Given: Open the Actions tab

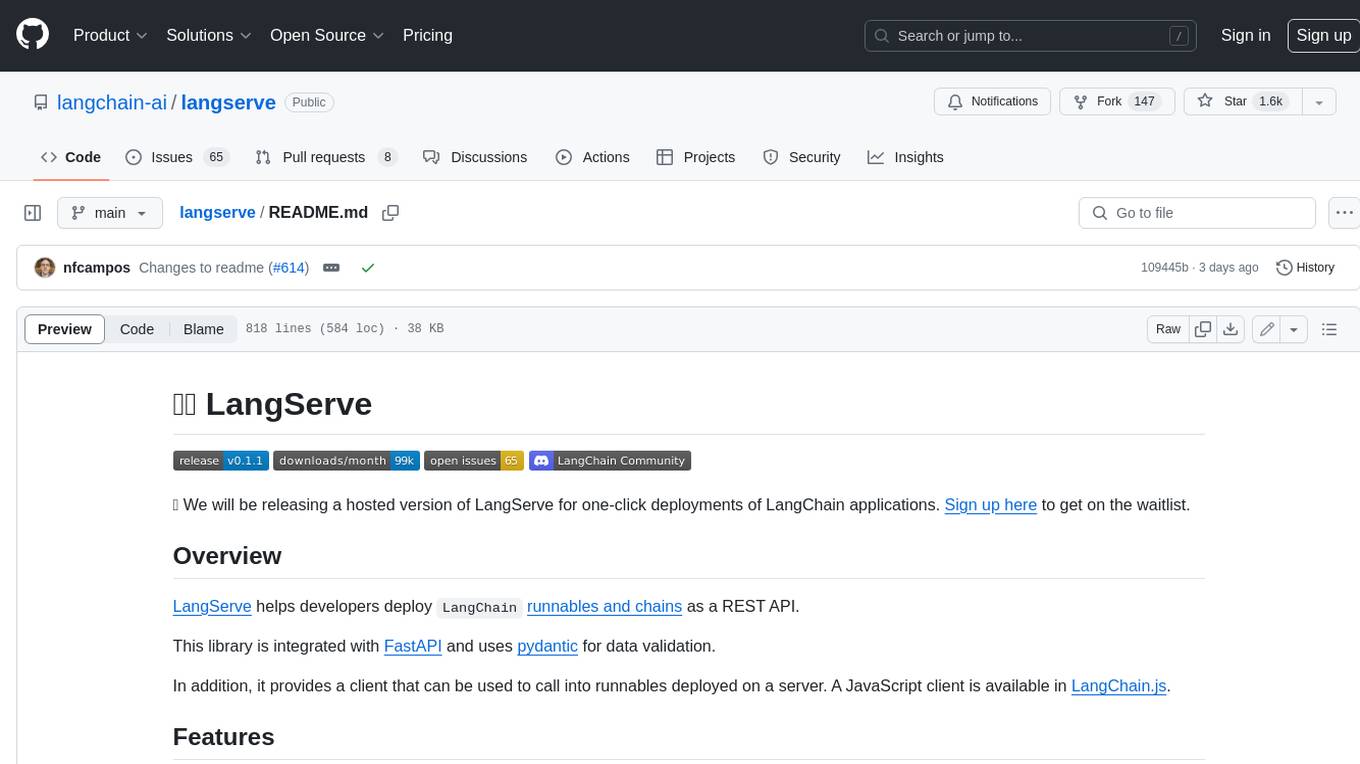Looking at the screenshot, I should (x=593, y=157).
